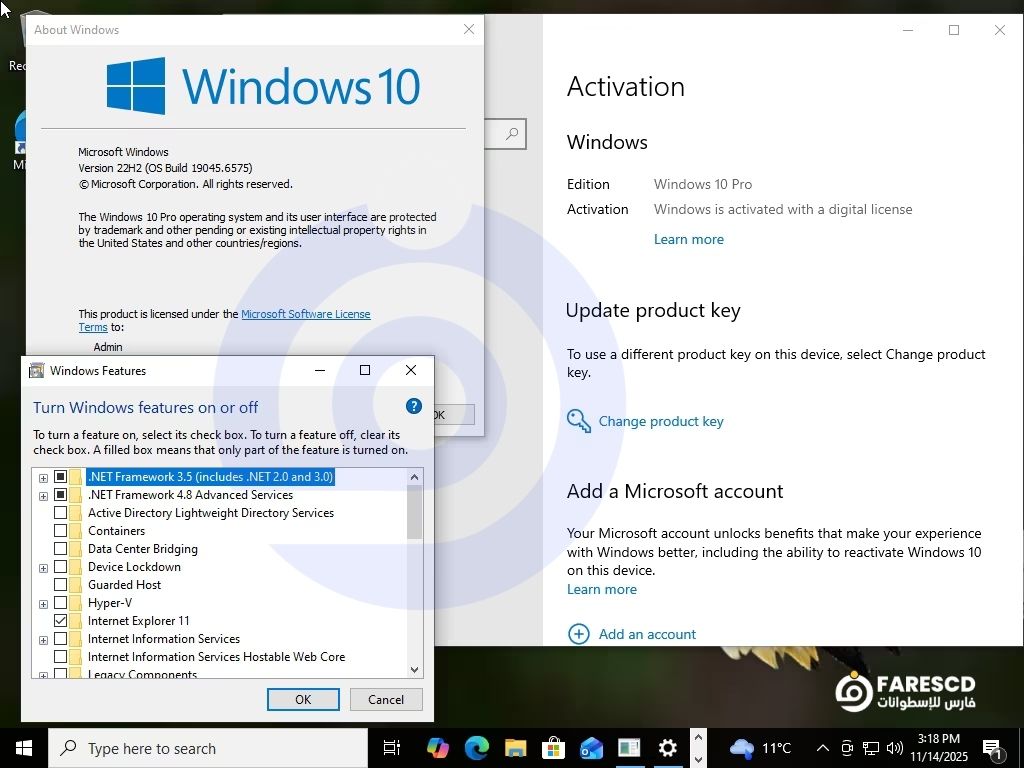Screen dimensions: 1024x768
Task: Show hidden system tray icons
Action: pyautogui.click(x=822, y=748)
